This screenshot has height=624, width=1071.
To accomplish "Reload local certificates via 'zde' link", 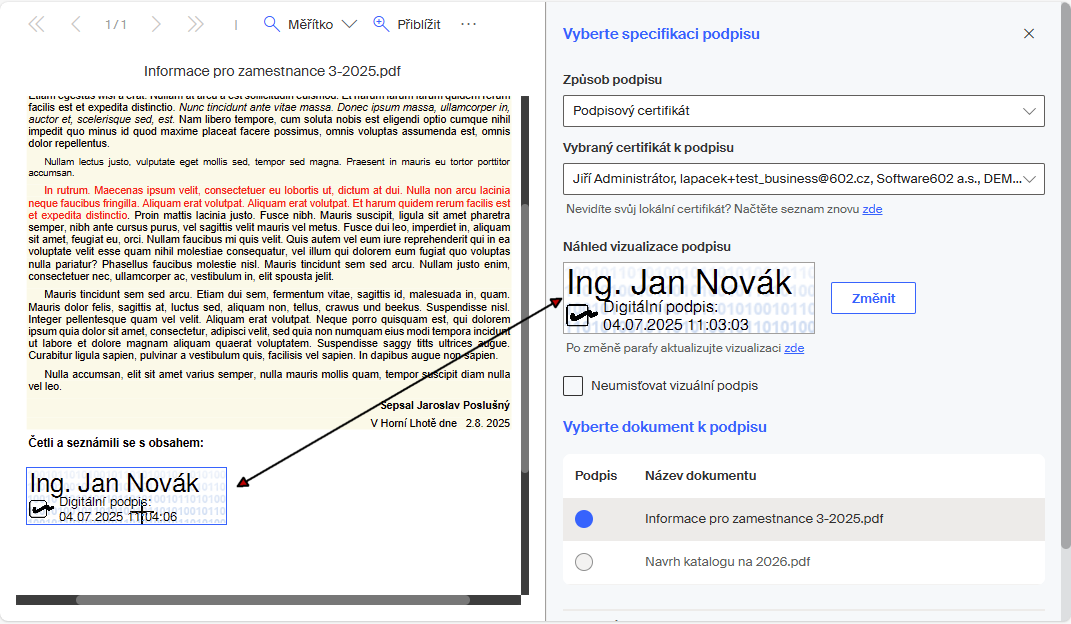I will [872, 209].
